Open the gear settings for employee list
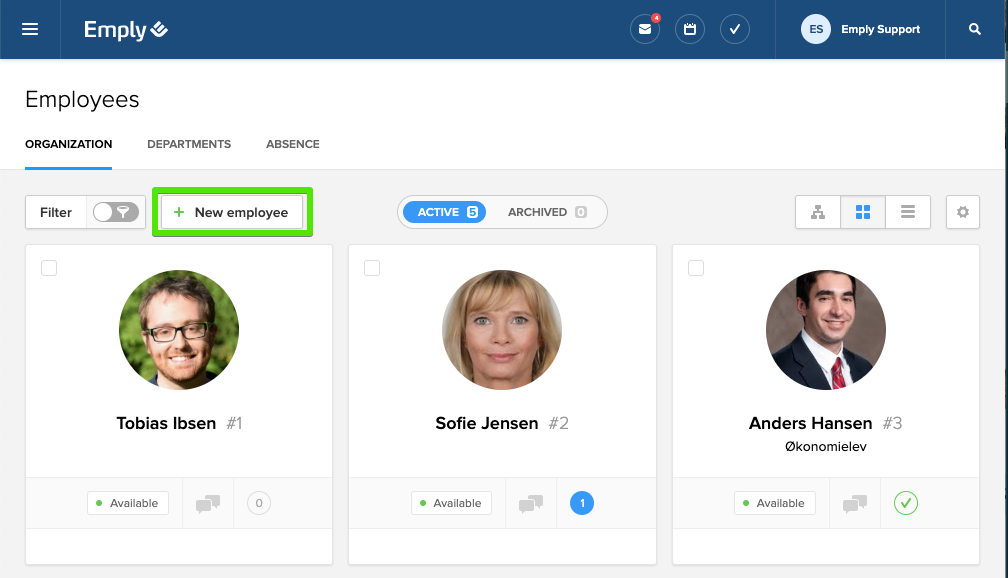The height and width of the screenshot is (578, 1008). point(963,212)
